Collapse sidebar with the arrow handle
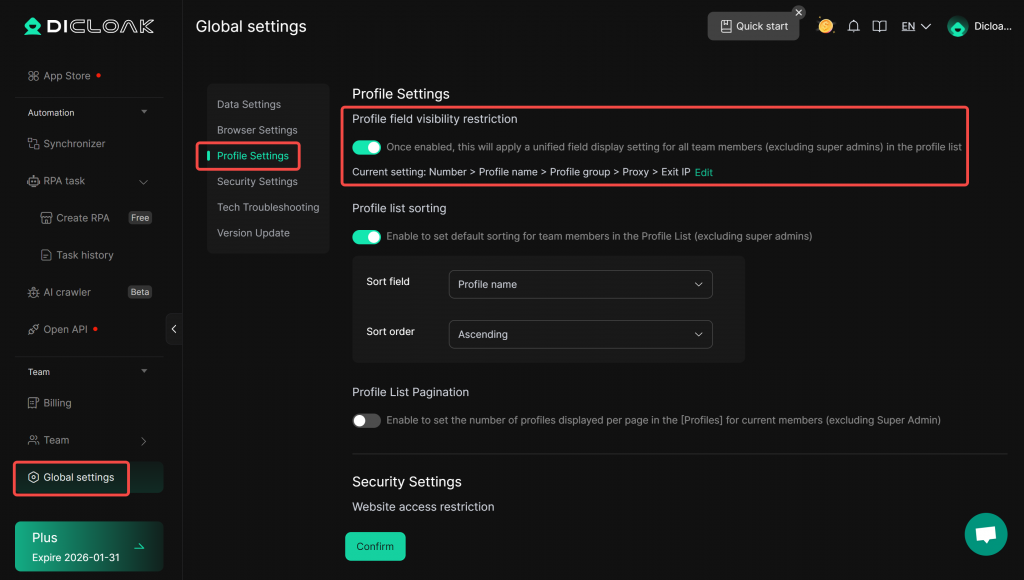 pyautogui.click(x=174, y=329)
